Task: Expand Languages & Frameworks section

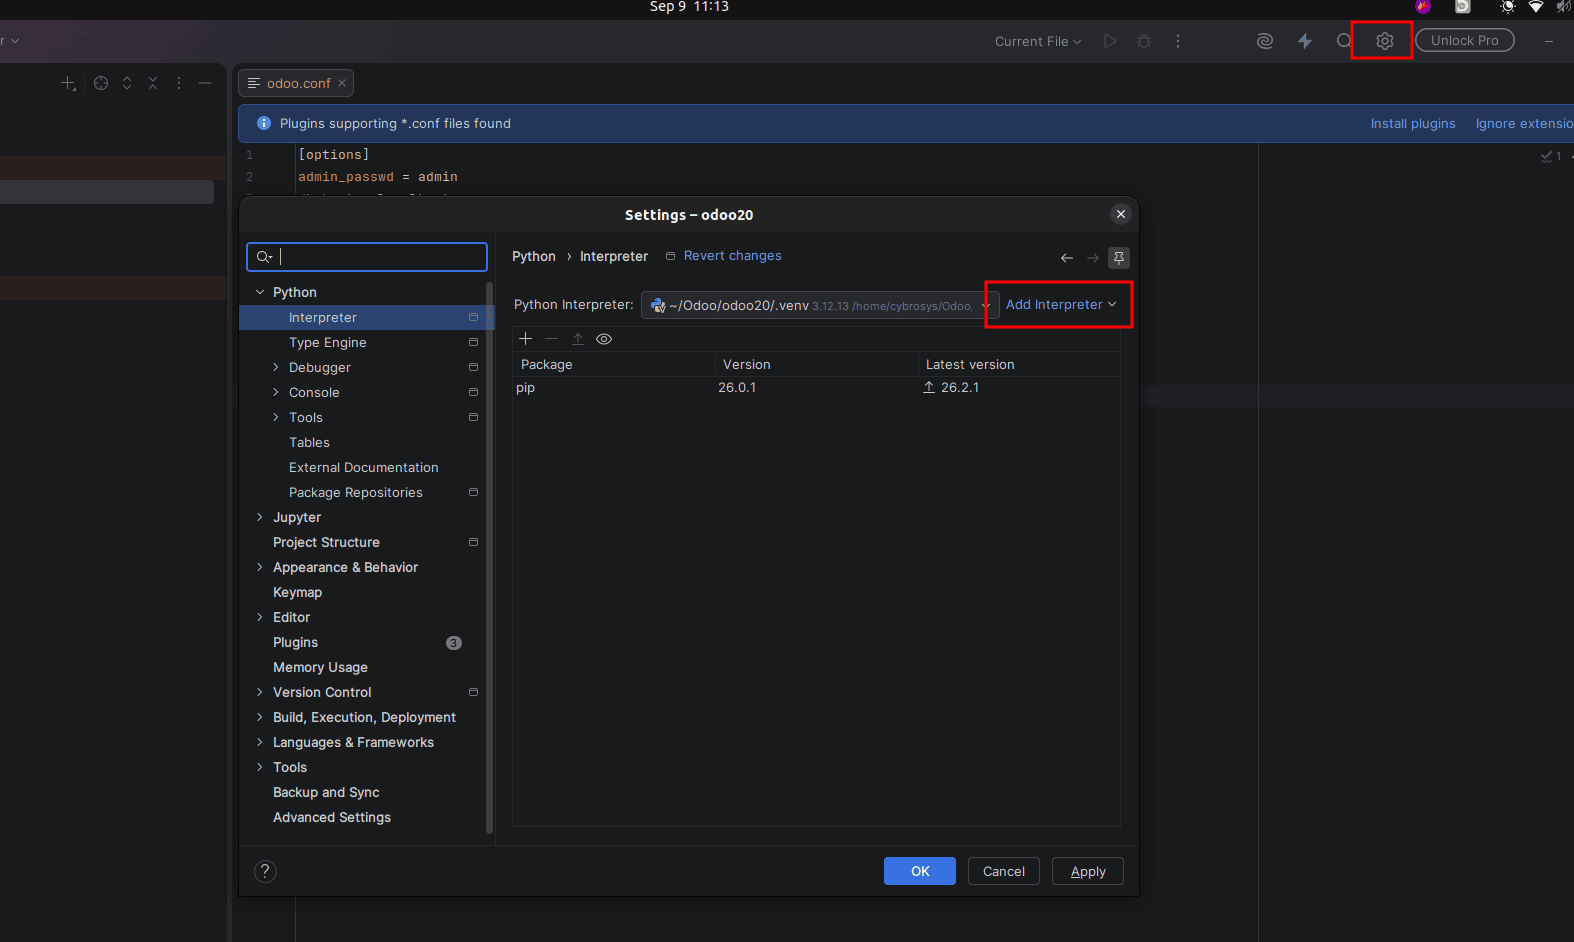Action: pos(260,742)
